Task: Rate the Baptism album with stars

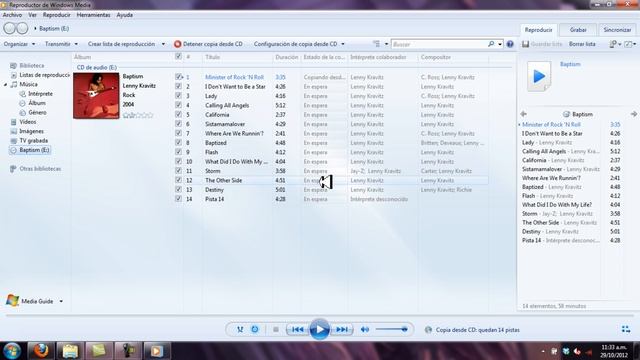Action: pyautogui.click(x=138, y=115)
